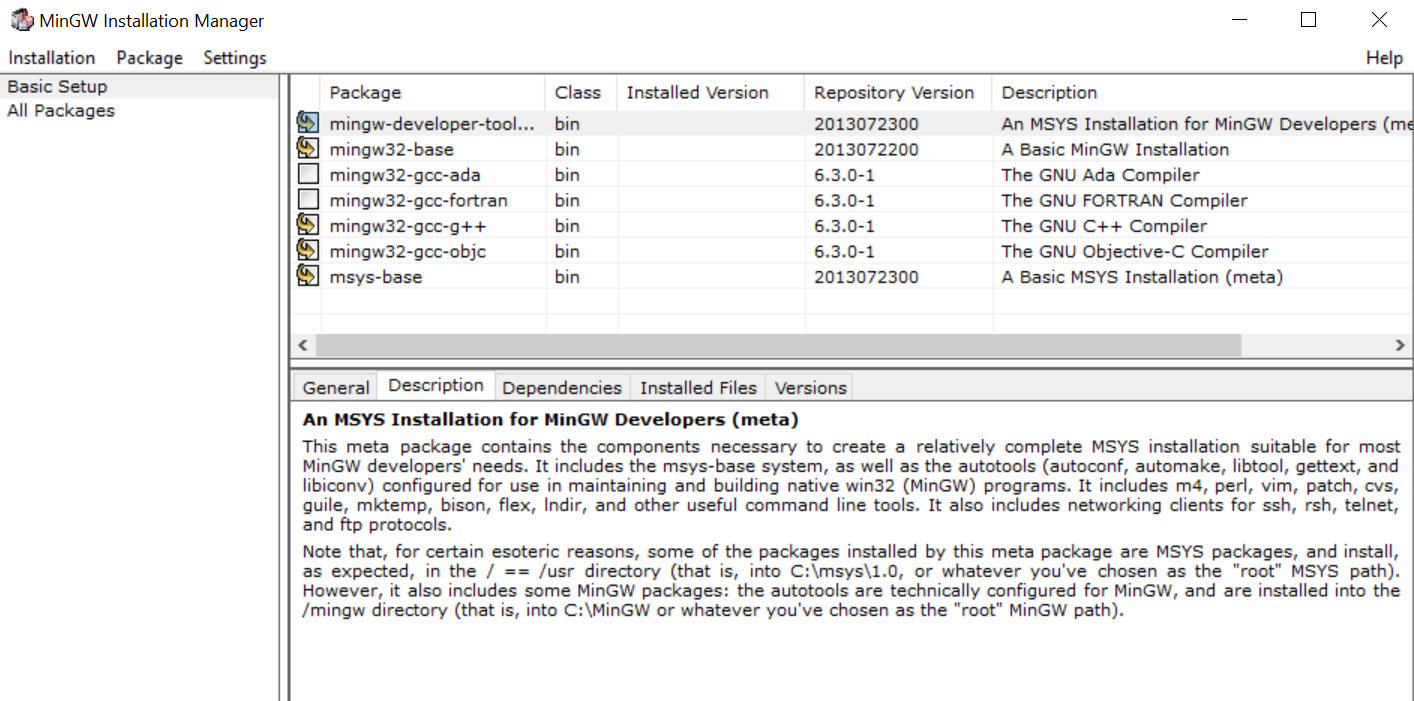1414x701 pixels.
Task: Toggle the install mark for mingw32-gcc-objc
Action: coord(308,251)
